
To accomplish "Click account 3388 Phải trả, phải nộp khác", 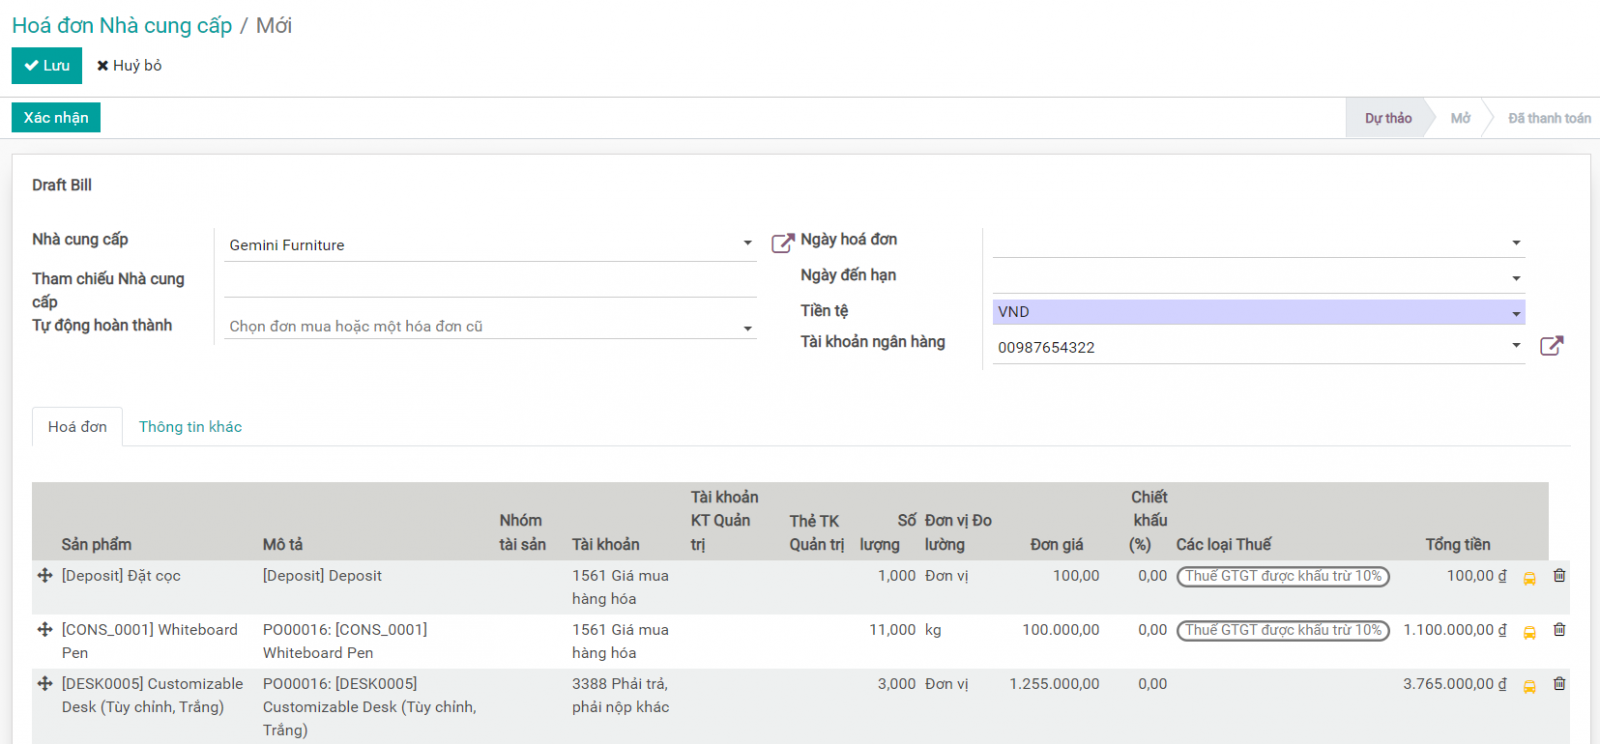I will click(x=620, y=695).
